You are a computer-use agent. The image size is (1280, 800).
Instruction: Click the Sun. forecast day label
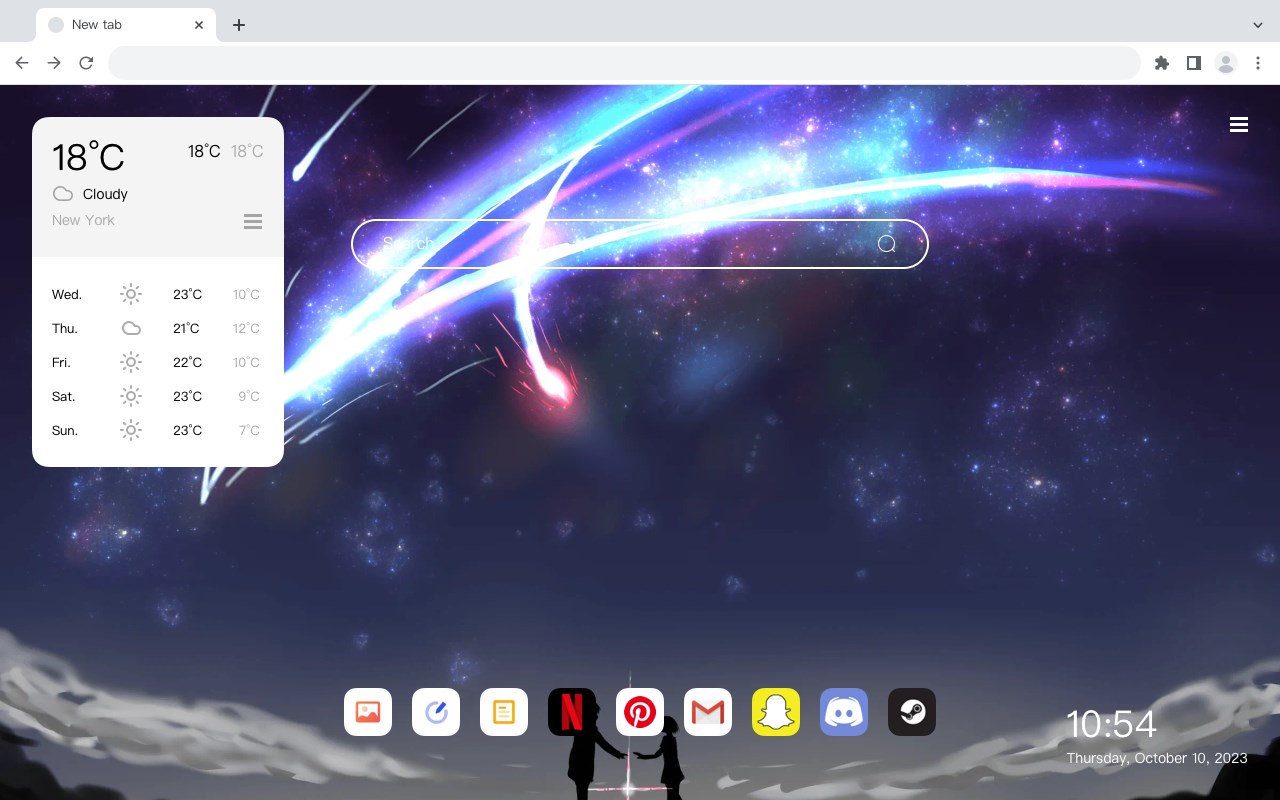coord(65,430)
